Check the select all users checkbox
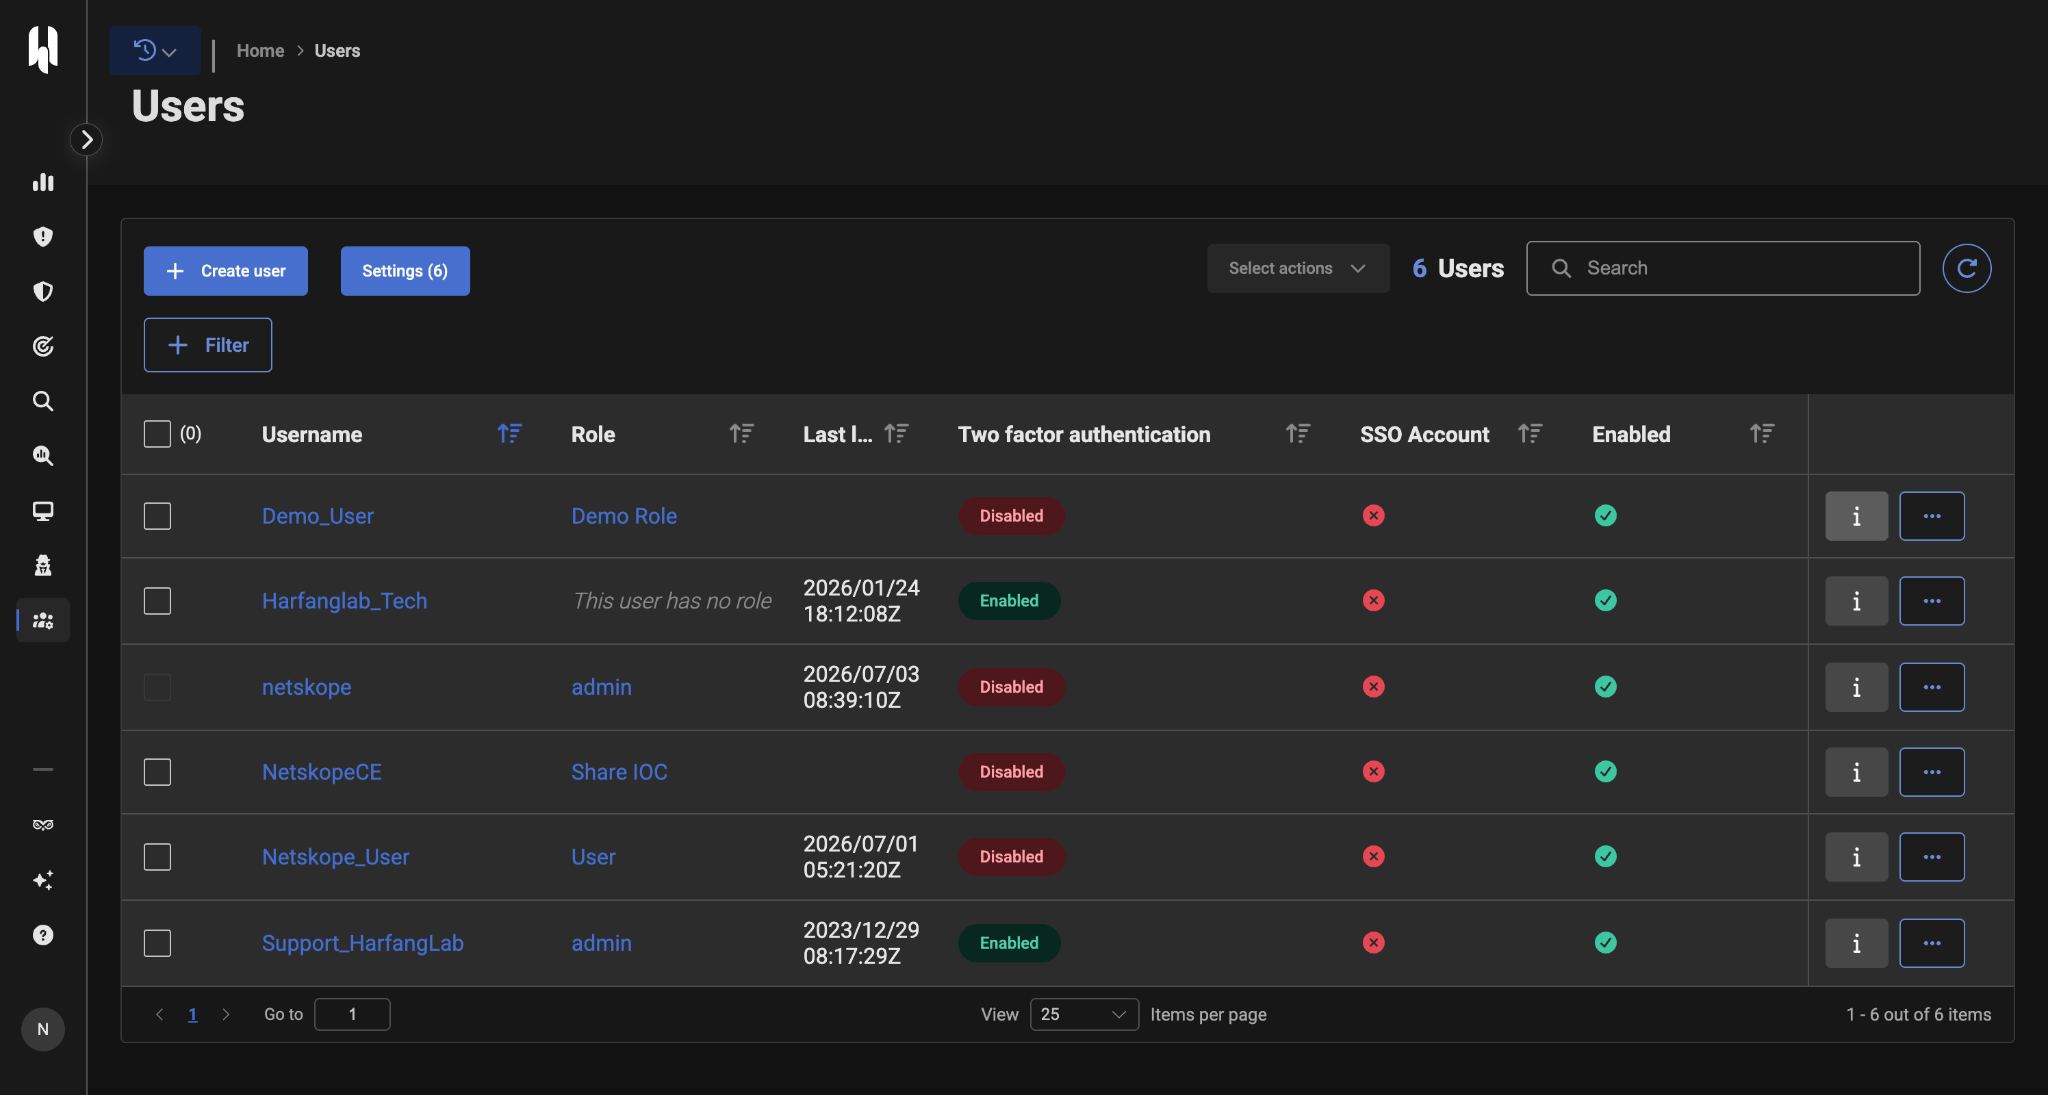The image size is (2048, 1095). click(x=157, y=434)
